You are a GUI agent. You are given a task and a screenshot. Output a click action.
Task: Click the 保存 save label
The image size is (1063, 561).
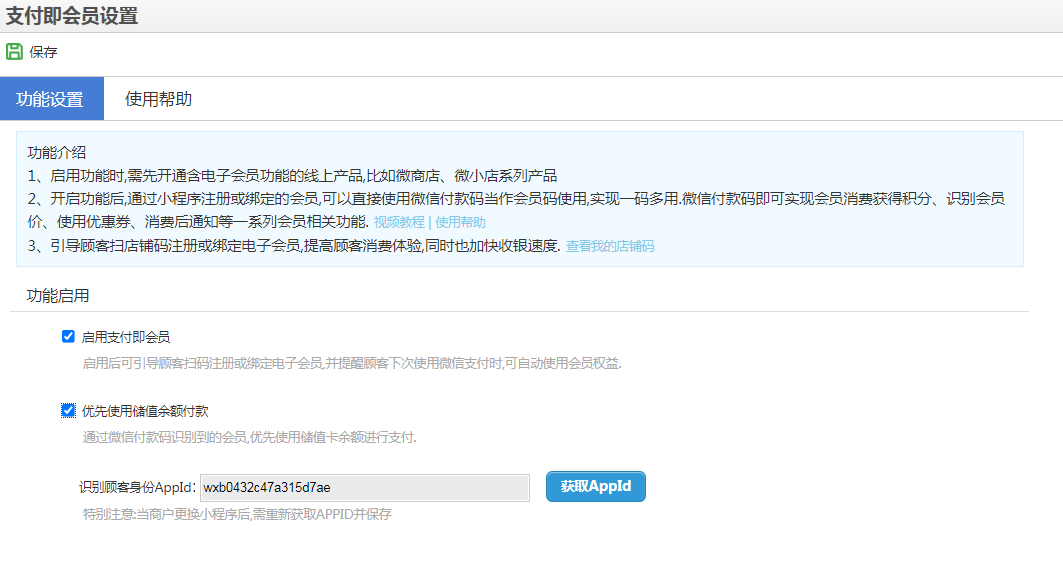click(43, 52)
